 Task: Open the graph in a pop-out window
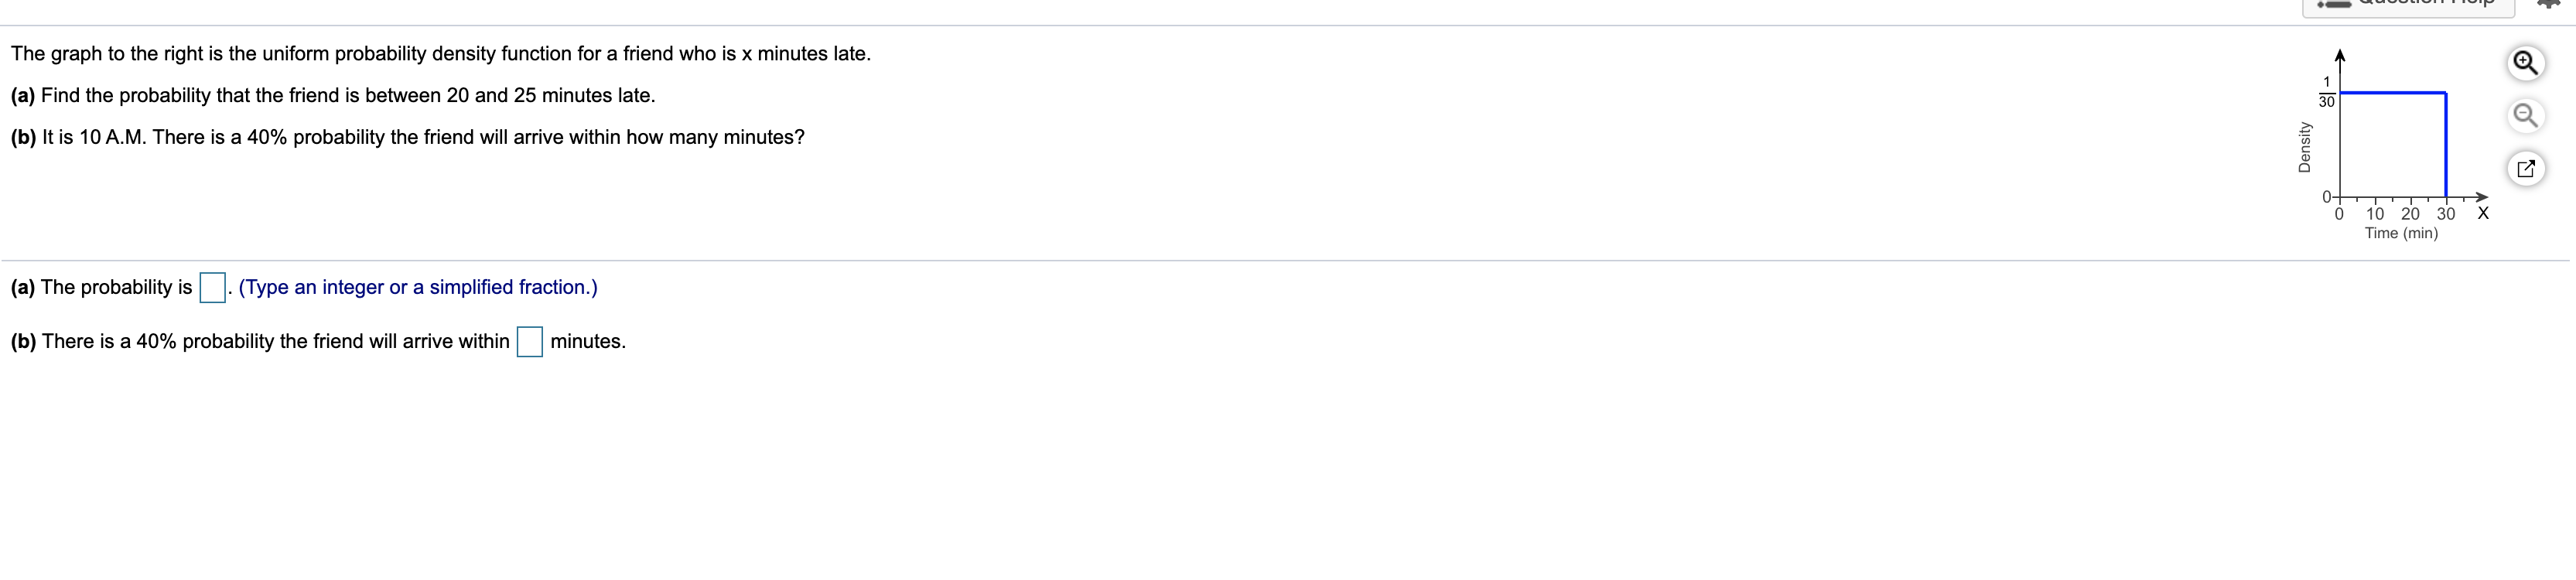point(2525,168)
